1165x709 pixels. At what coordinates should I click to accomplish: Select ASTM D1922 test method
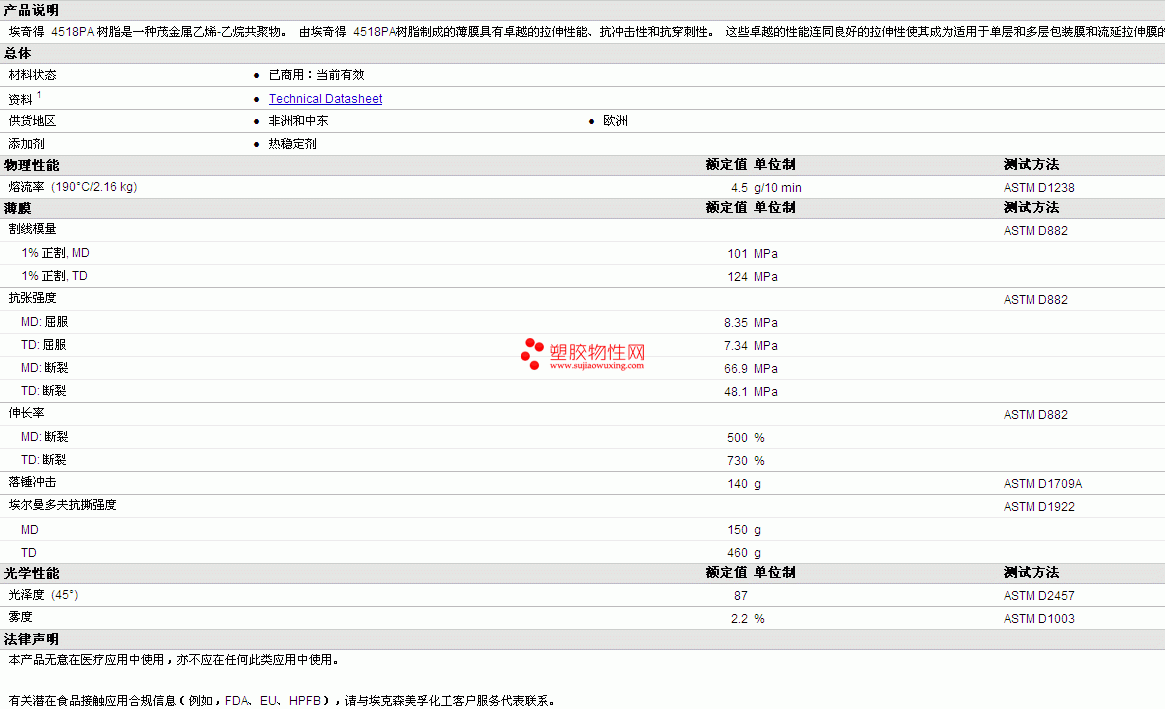coord(1039,507)
